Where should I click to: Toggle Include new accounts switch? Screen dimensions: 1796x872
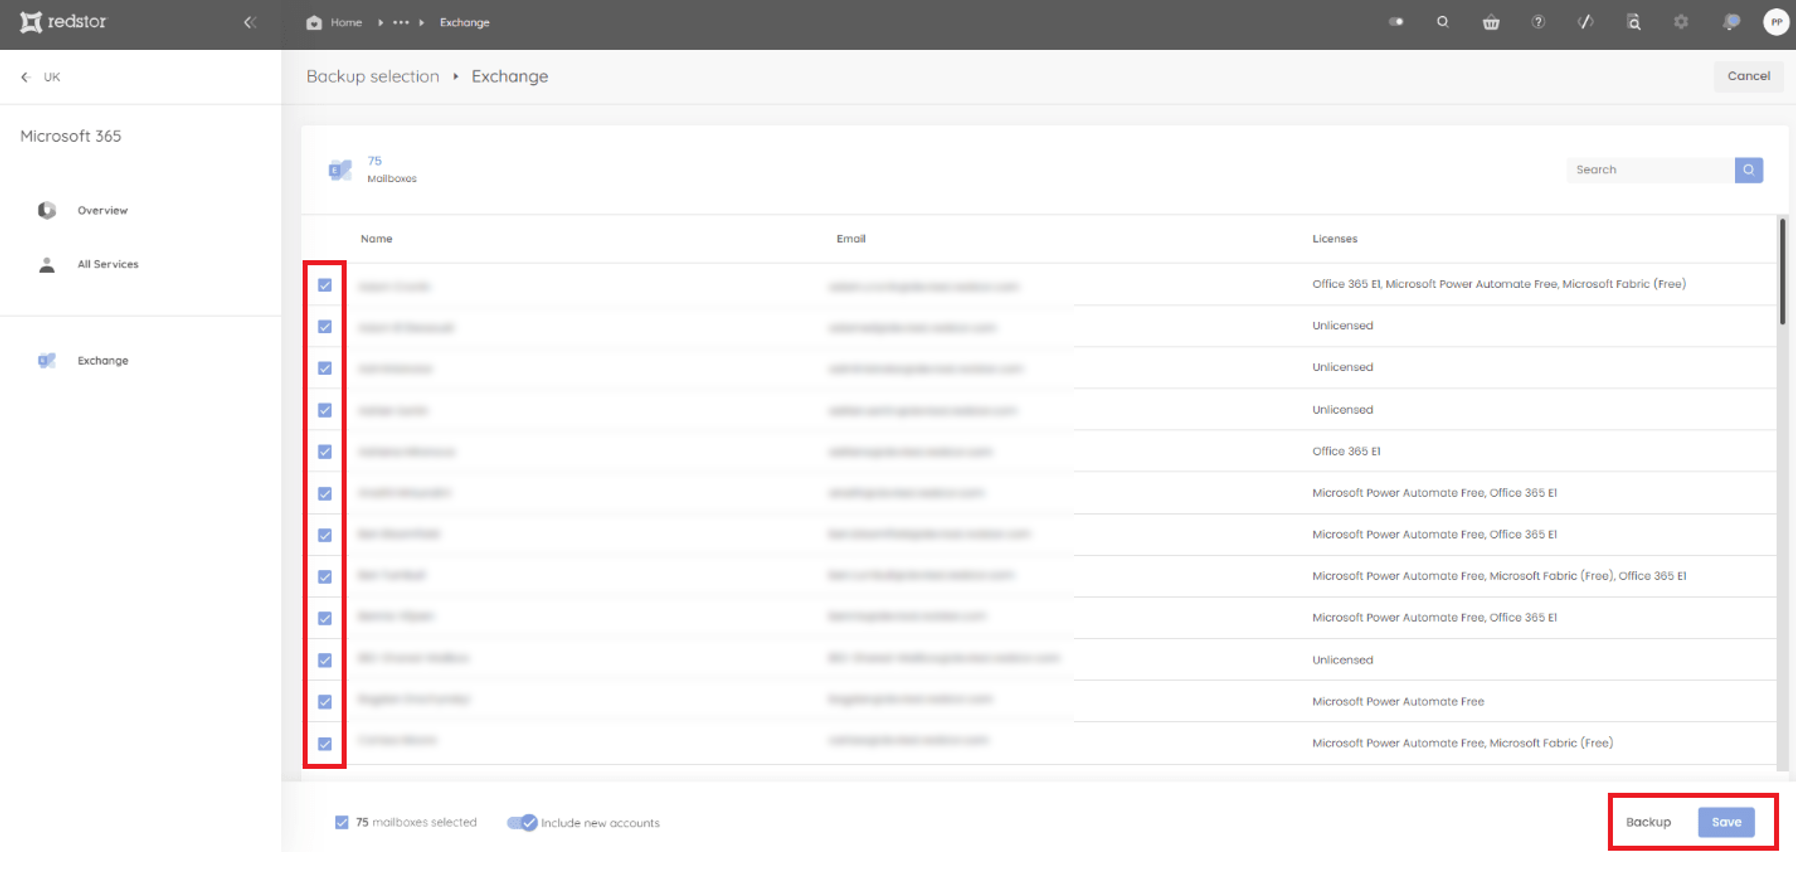pos(522,823)
